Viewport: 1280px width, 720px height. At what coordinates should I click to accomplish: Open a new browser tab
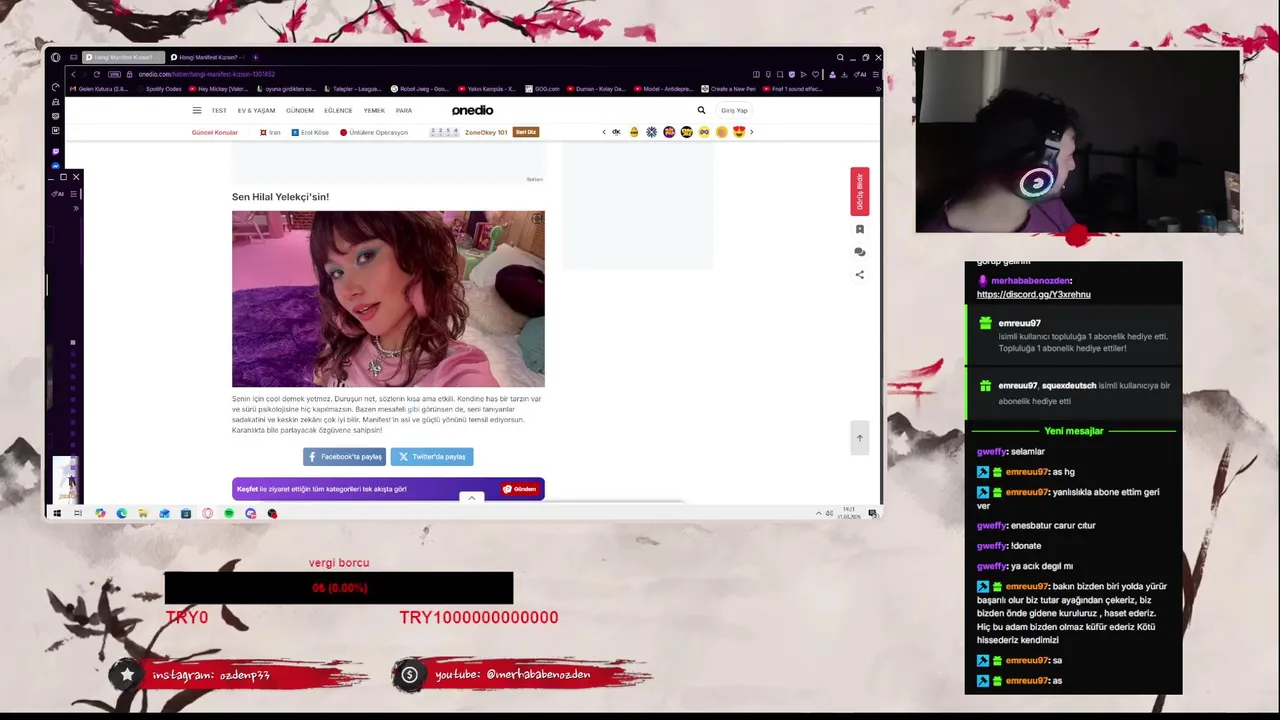pyautogui.click(x=255, y=57)
